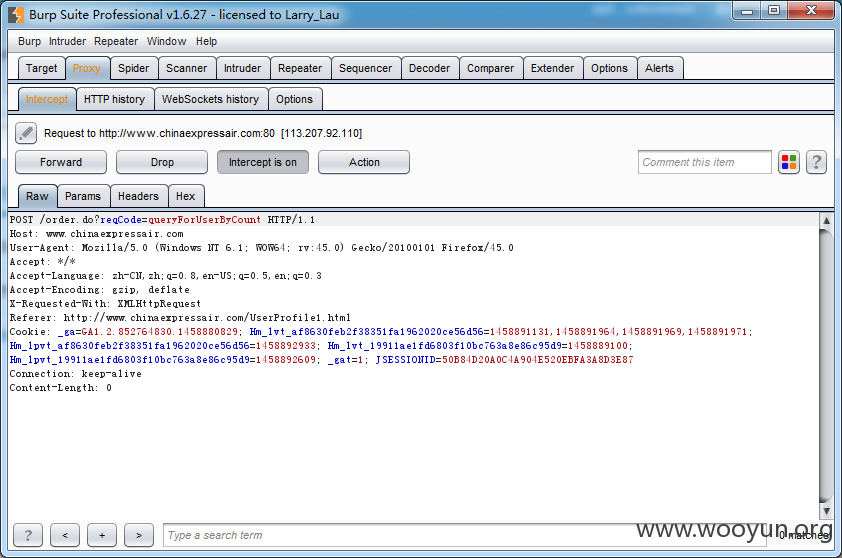Go to previous search match button

tap(65, 535)
